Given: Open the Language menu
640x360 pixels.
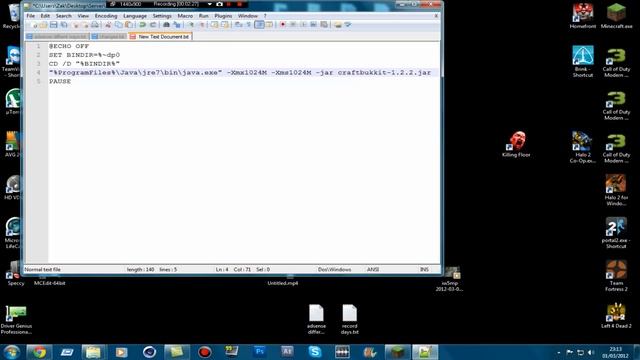Looking at the screenshot, I should 135,16.
